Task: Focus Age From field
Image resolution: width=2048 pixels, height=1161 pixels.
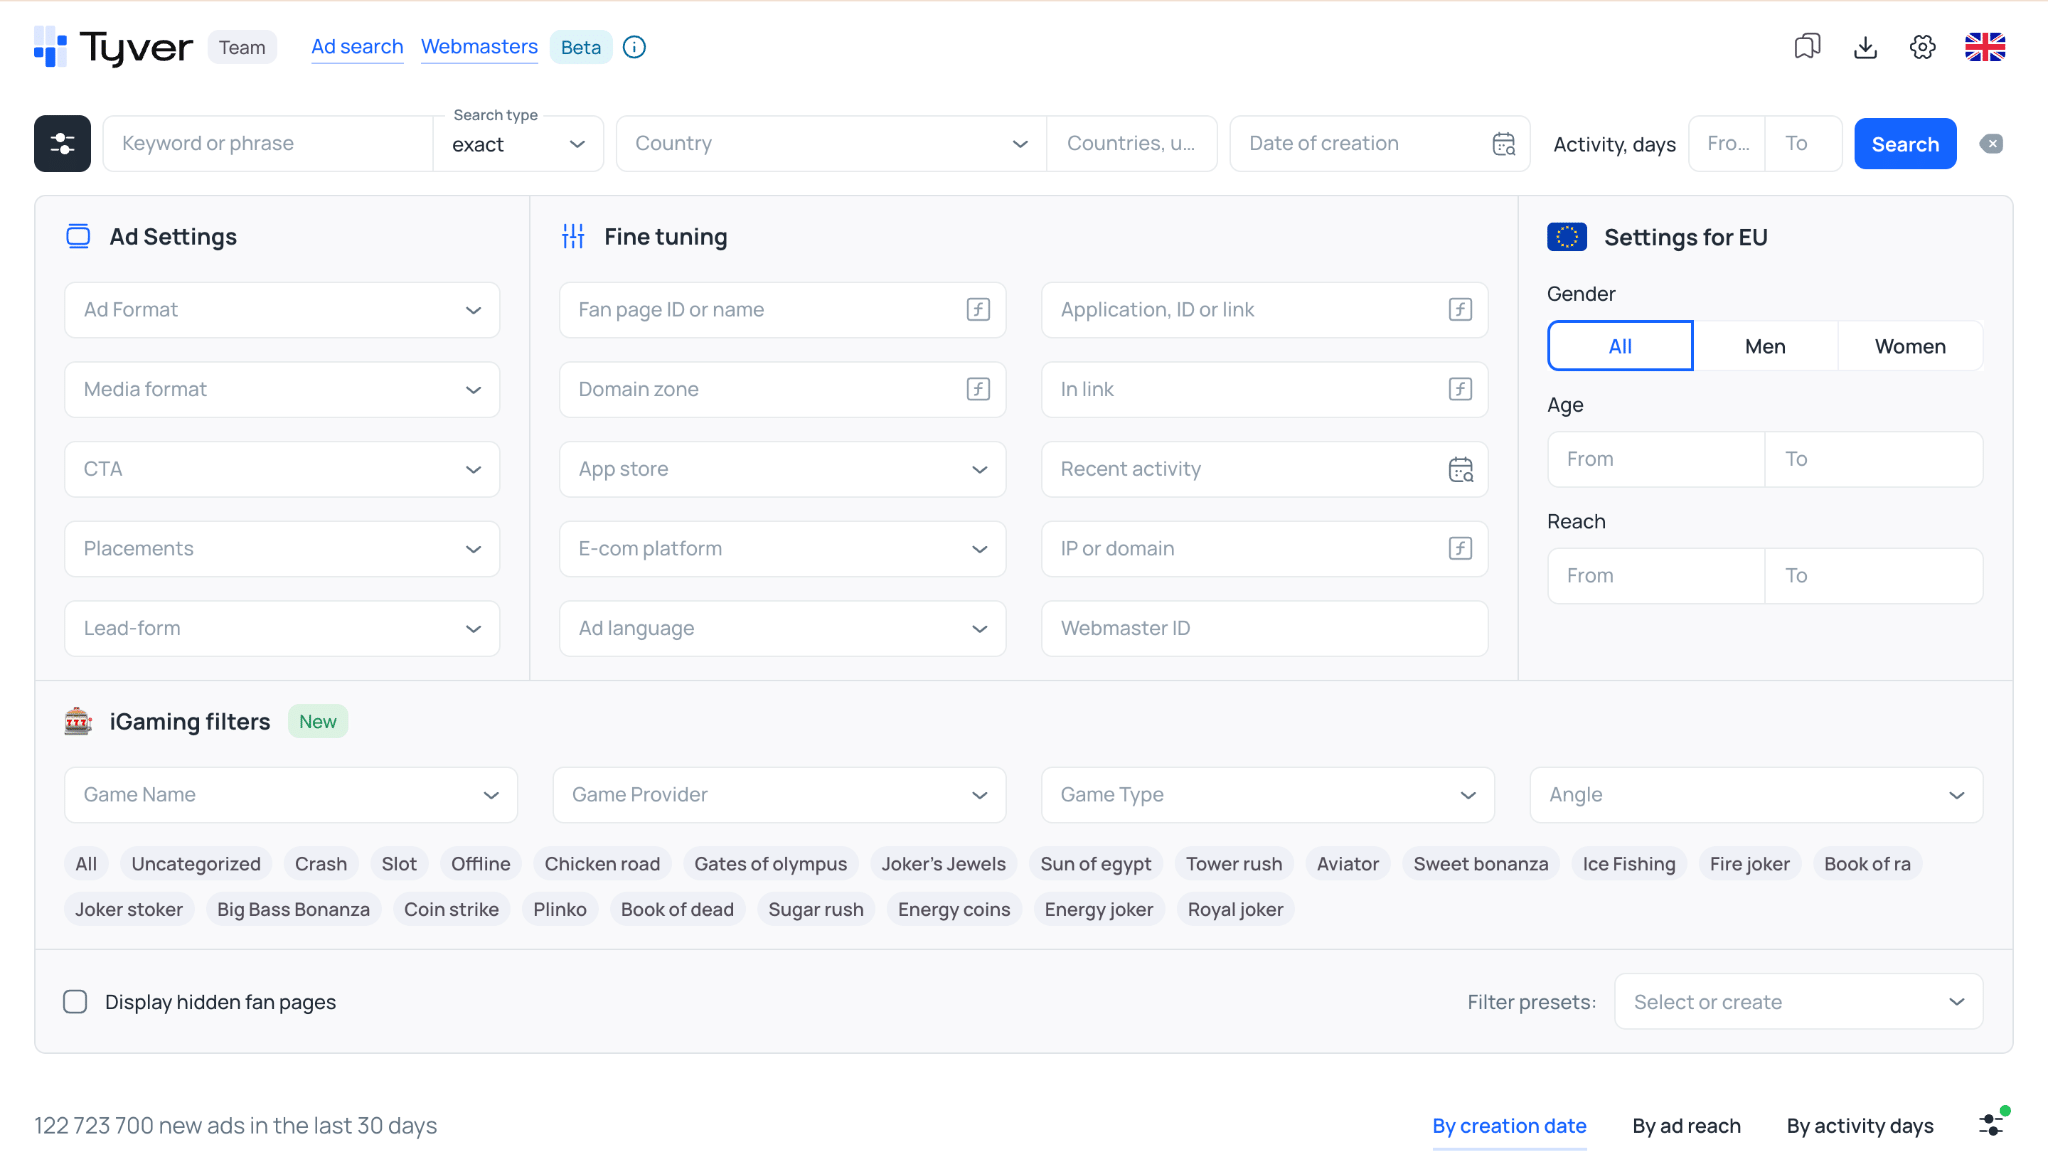Action: pos(1656,459)
